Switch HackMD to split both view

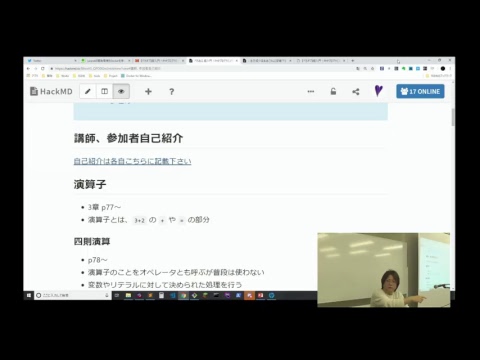point(104,91)
